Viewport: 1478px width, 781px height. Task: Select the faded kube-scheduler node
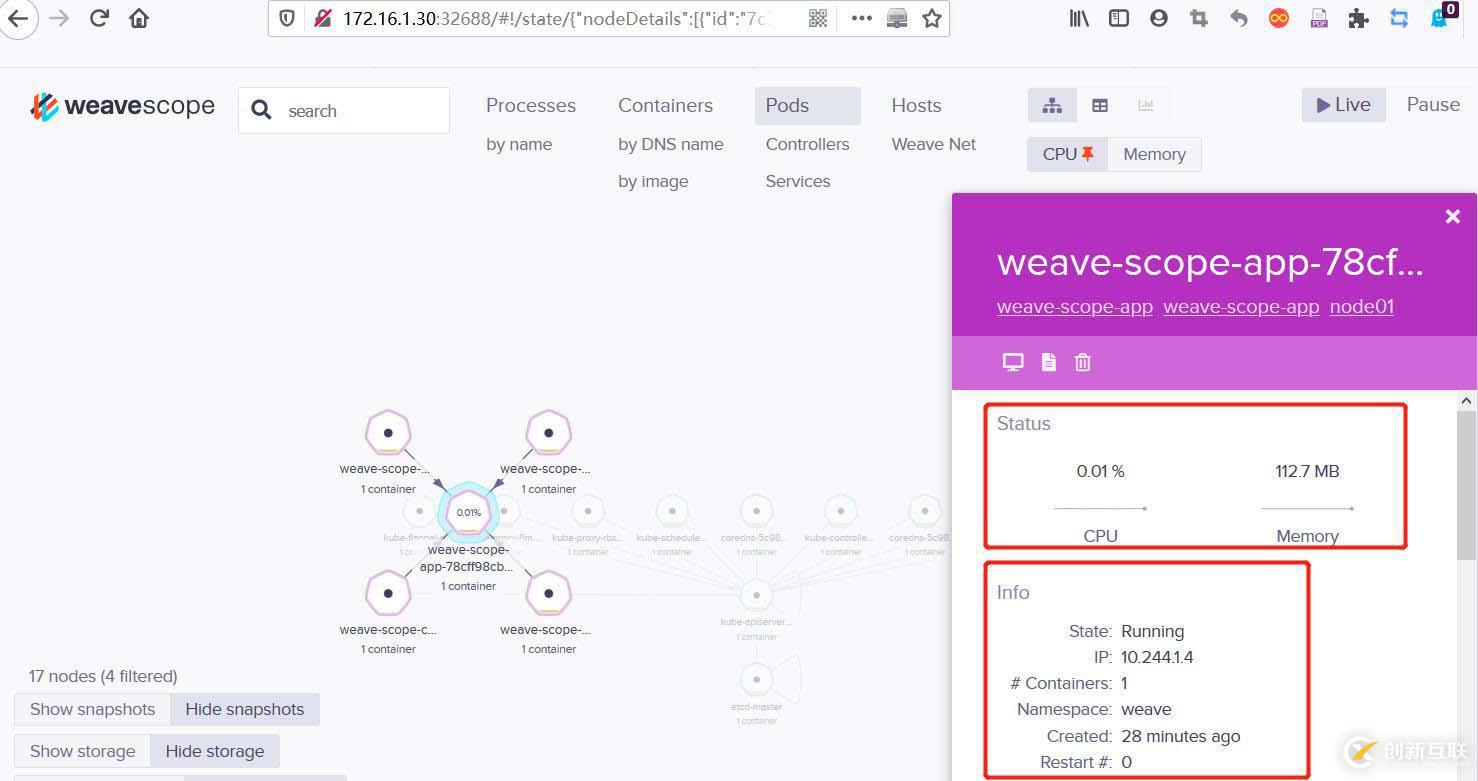click(x=673, y=511)
